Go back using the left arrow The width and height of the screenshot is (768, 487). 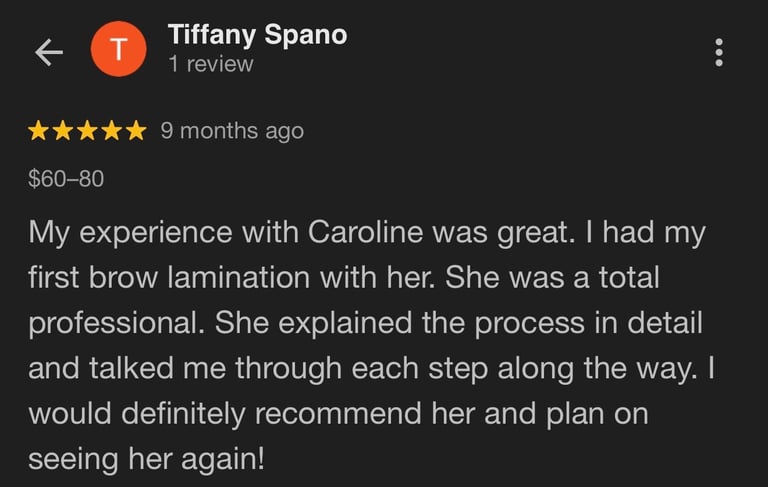click(x=49, y=52)
